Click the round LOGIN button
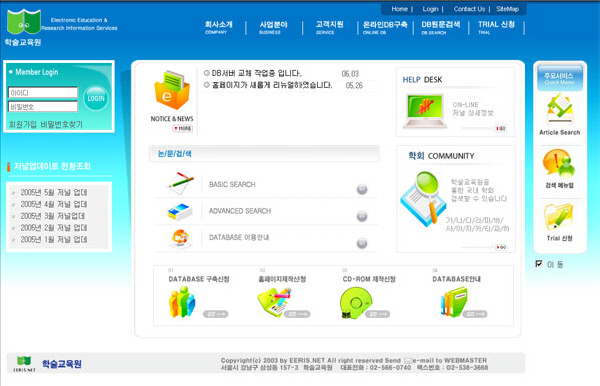This screenshot has height=386, width=600. (96, 98)
